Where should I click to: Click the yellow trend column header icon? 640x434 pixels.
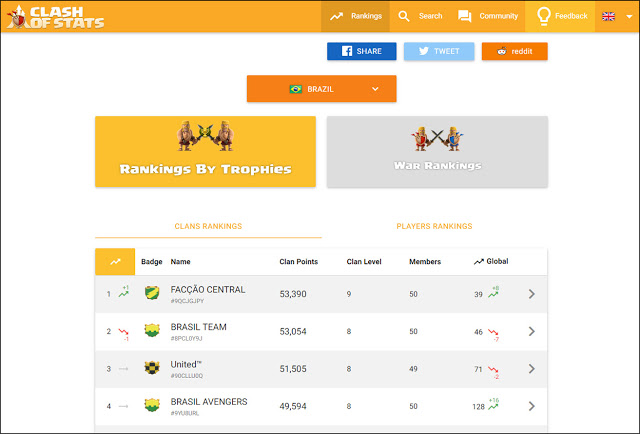(x=115, y=261)
